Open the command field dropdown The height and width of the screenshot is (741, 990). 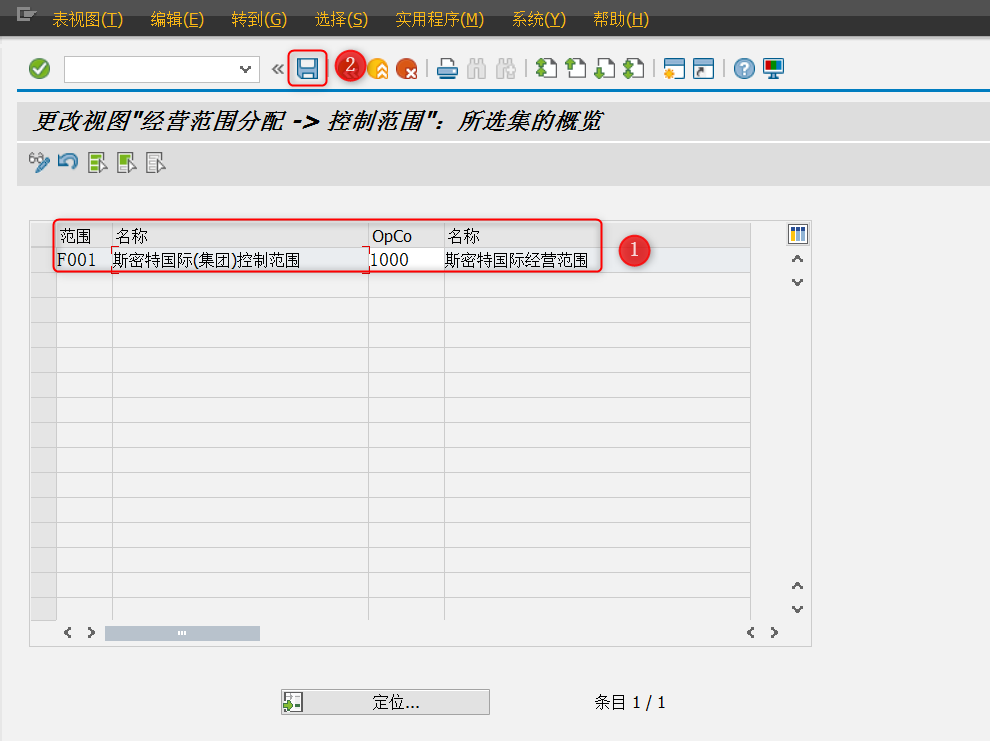243,68
